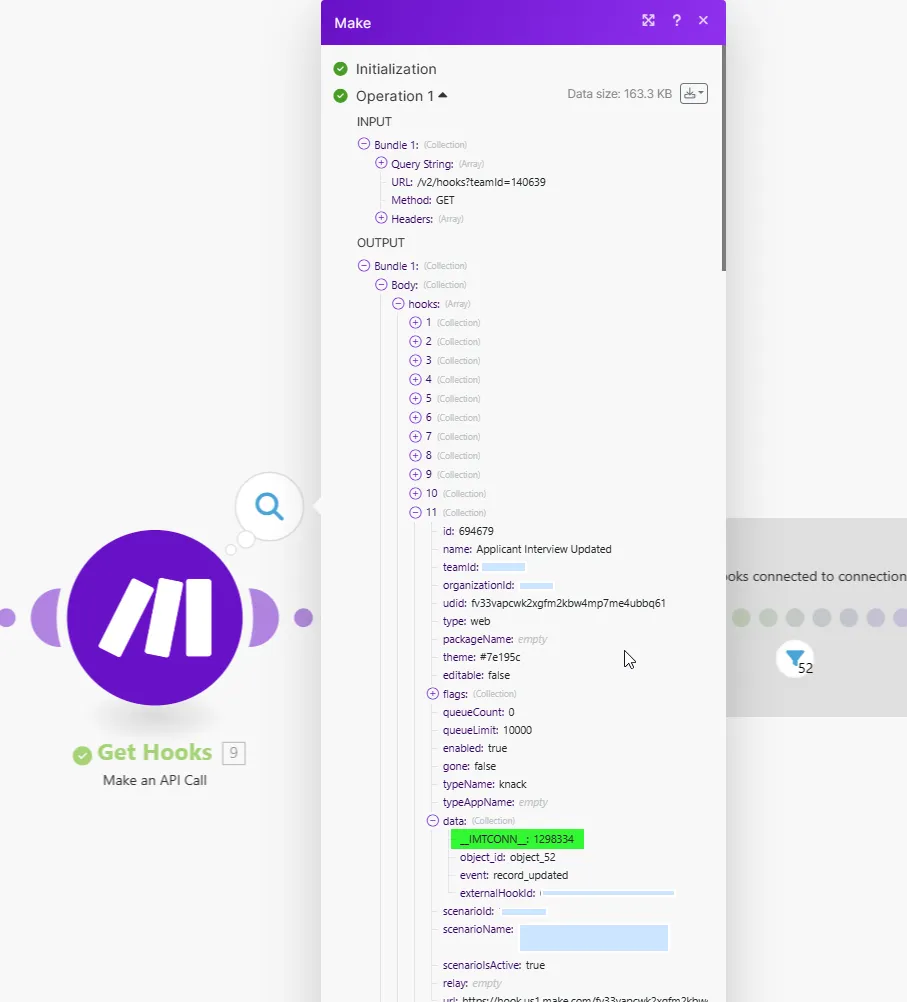This screenshot has height=1002, width=907.
Task: Close the Make output panel
Action: 703,20
